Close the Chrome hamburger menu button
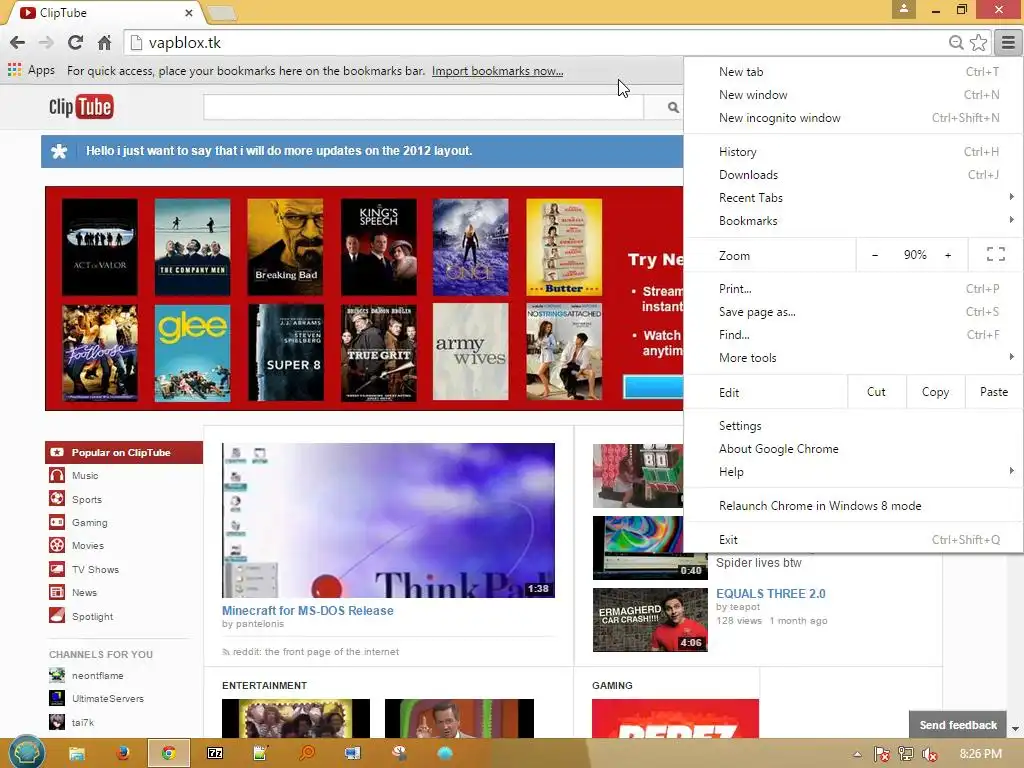Screen dimensions: 1024x768 [x=1008, y=43]
